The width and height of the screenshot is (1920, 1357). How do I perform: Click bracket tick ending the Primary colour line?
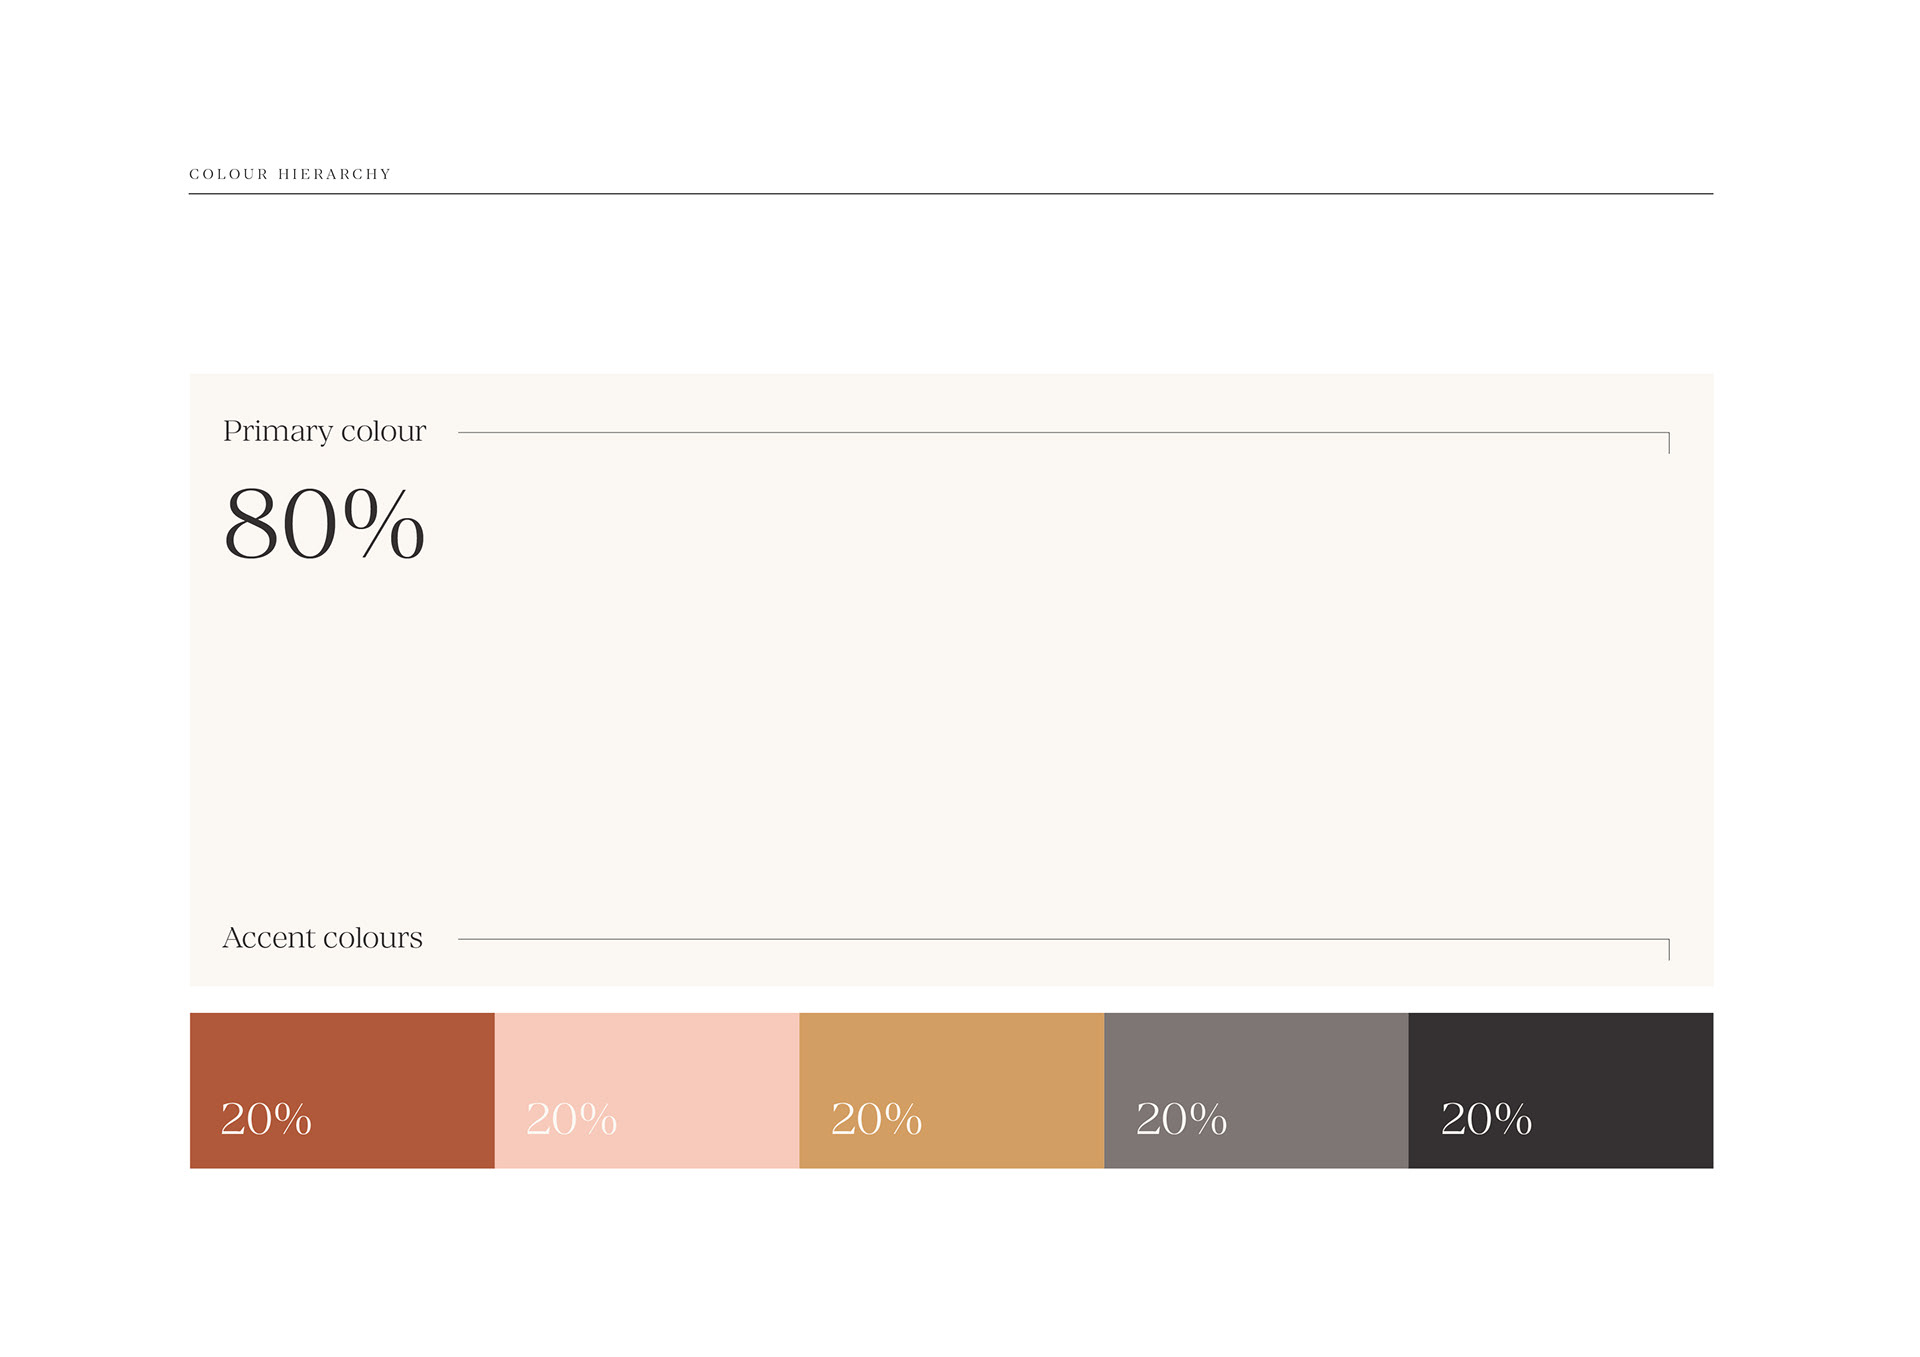click(1669, 443)
